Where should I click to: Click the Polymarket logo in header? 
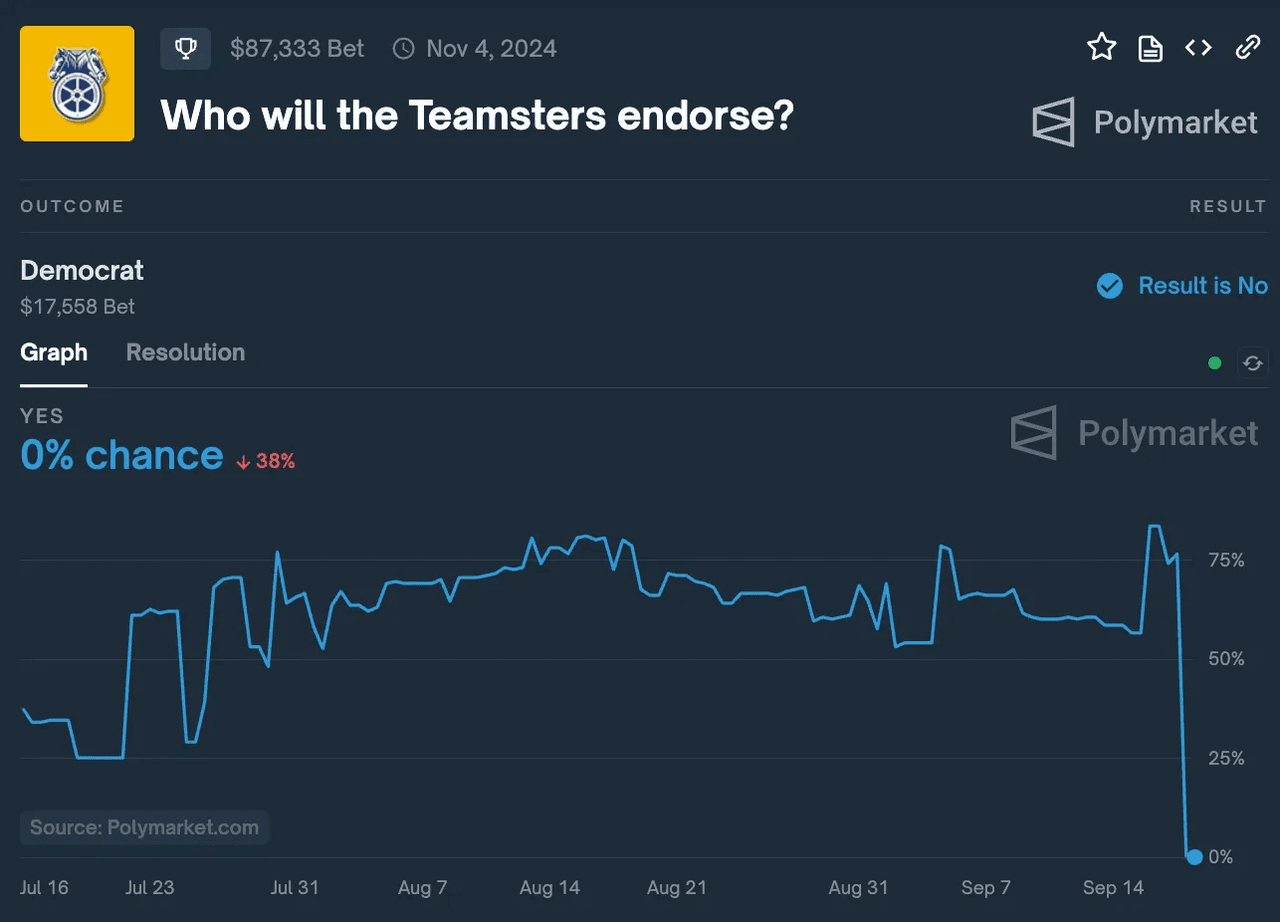click(x=1144, y=122)
